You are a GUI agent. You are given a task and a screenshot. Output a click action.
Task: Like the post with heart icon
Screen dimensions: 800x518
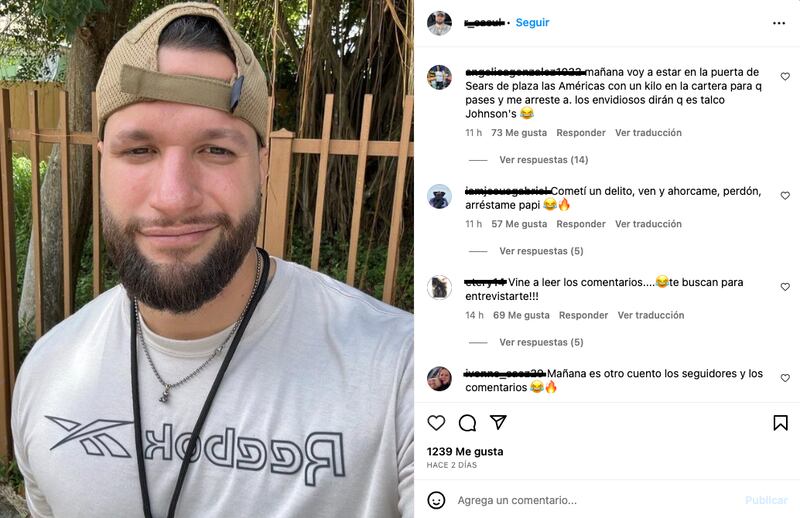436,423
